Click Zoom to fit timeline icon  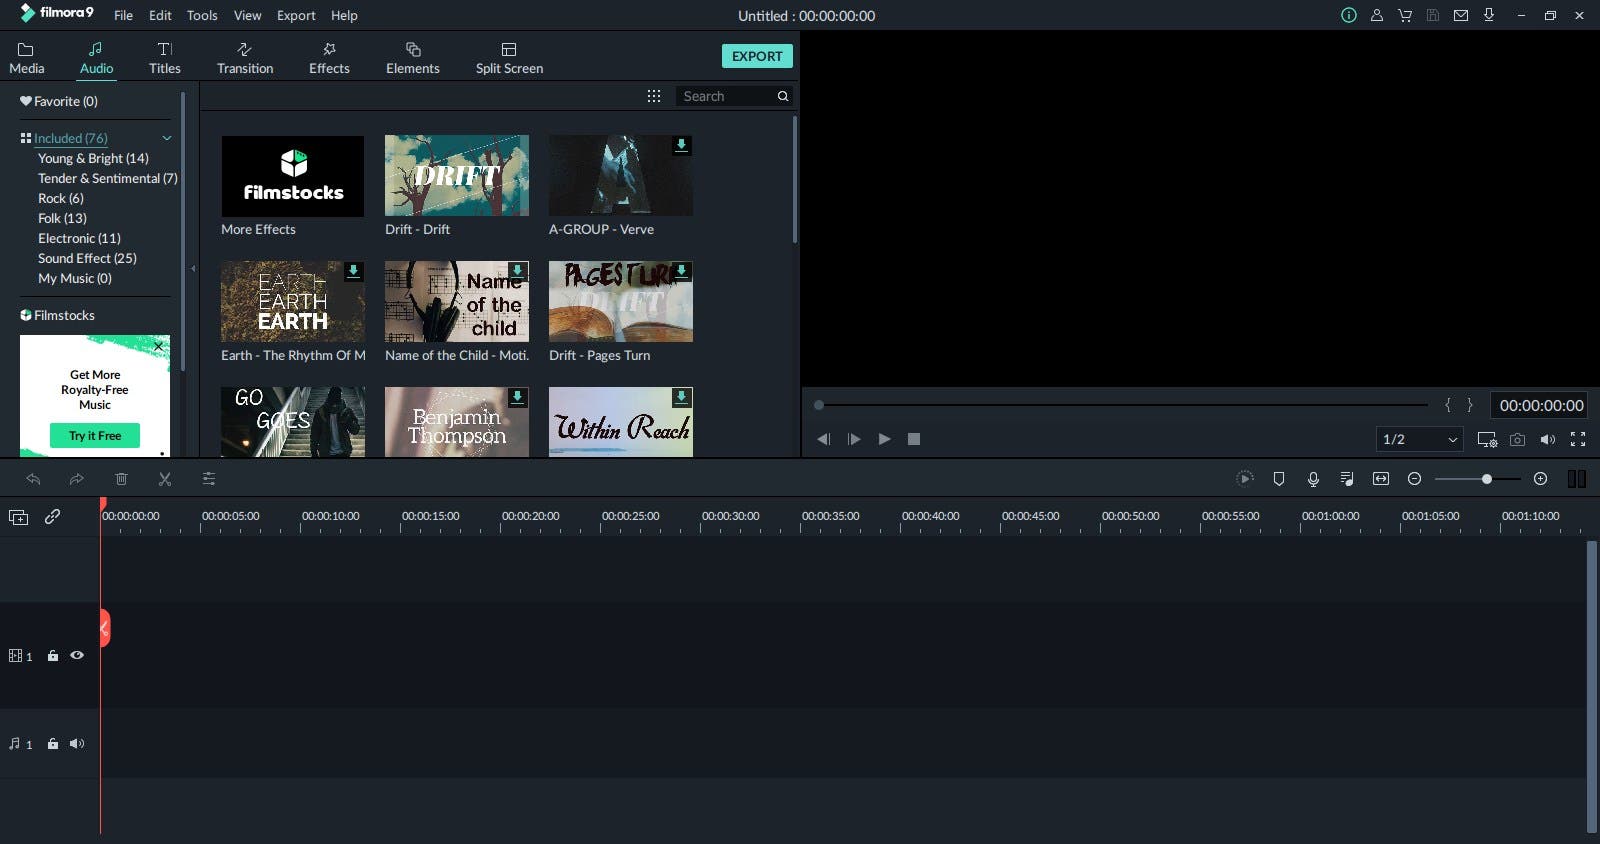[x=1381, y=479]
